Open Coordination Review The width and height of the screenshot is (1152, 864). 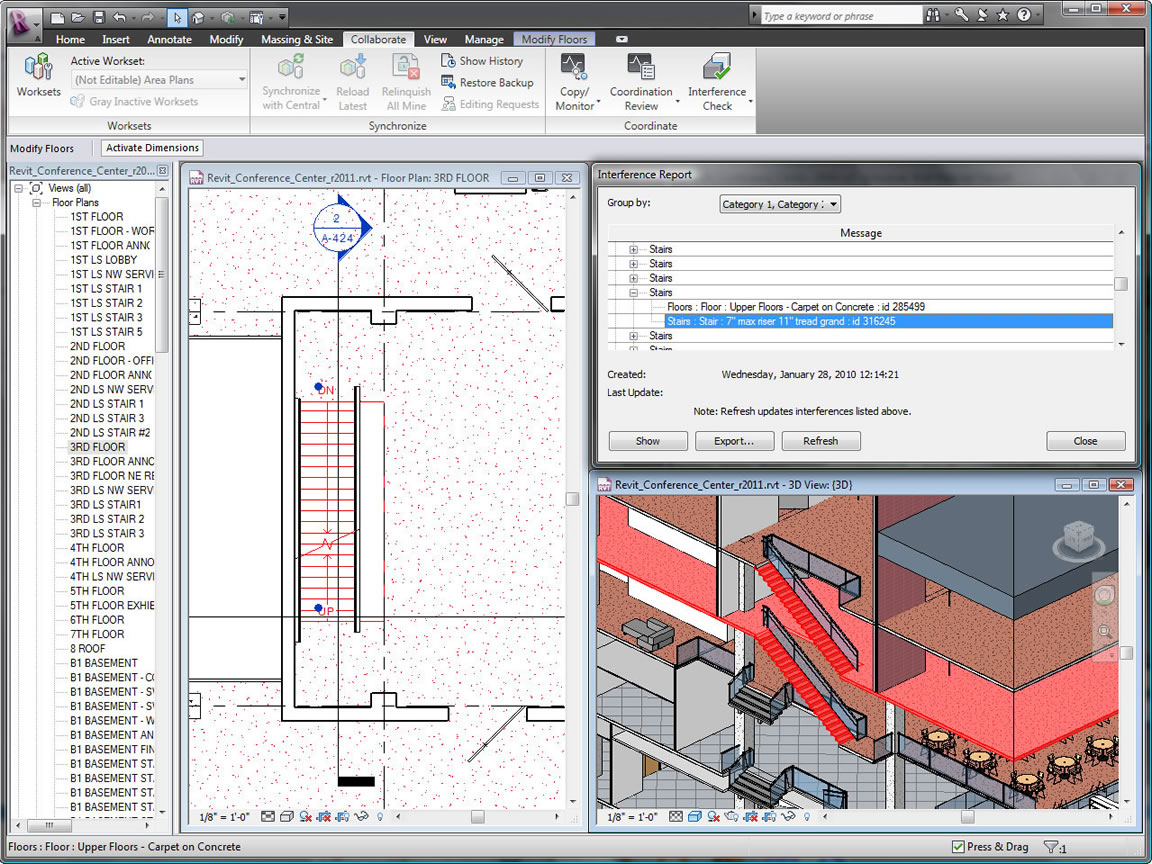pos(641,80)
